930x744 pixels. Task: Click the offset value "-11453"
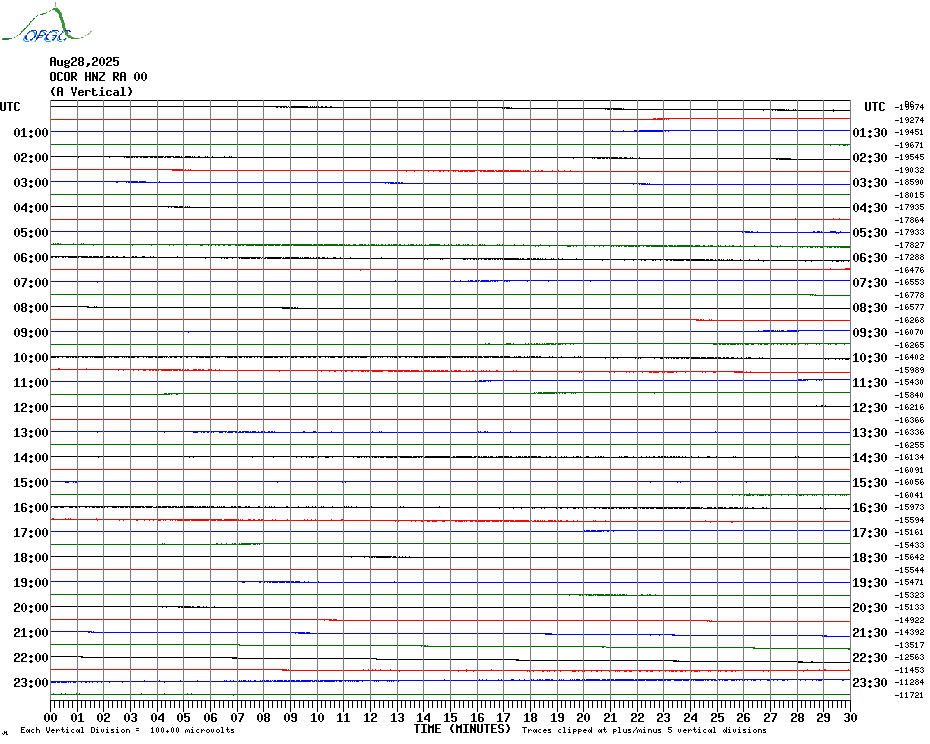[x=909, y=670]
